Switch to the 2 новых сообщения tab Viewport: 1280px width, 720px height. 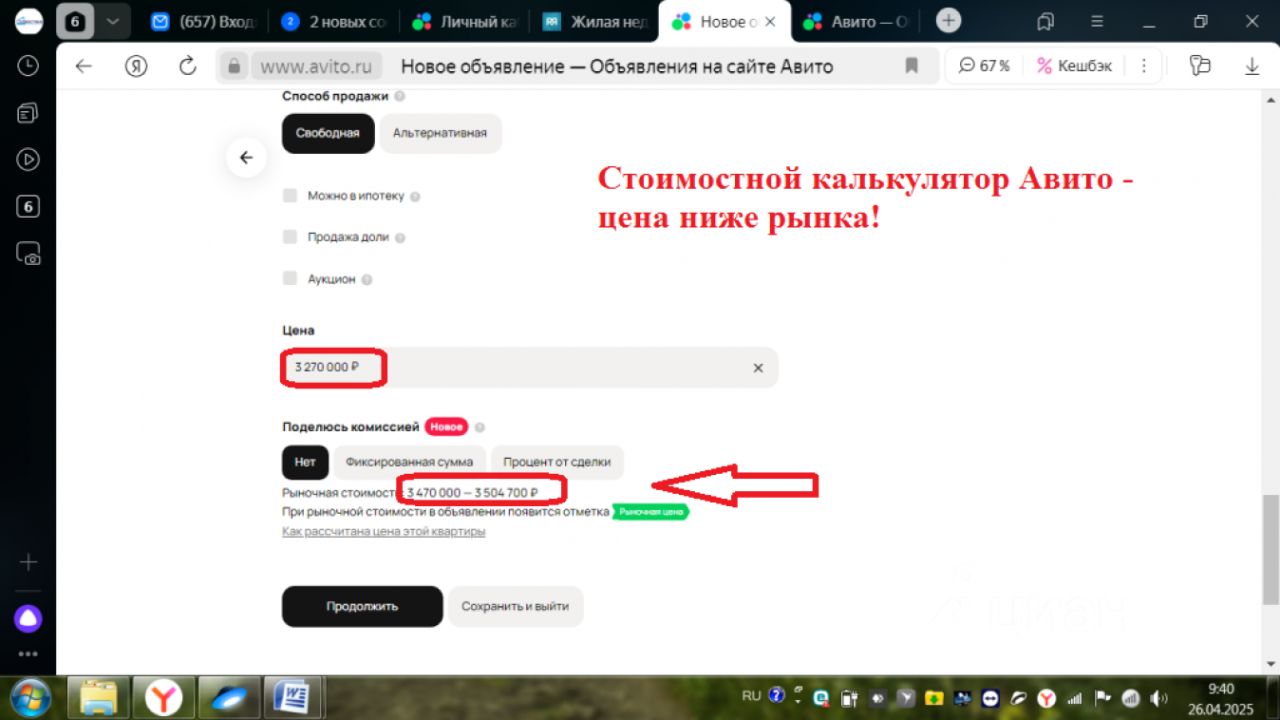[x=334, y=21]
